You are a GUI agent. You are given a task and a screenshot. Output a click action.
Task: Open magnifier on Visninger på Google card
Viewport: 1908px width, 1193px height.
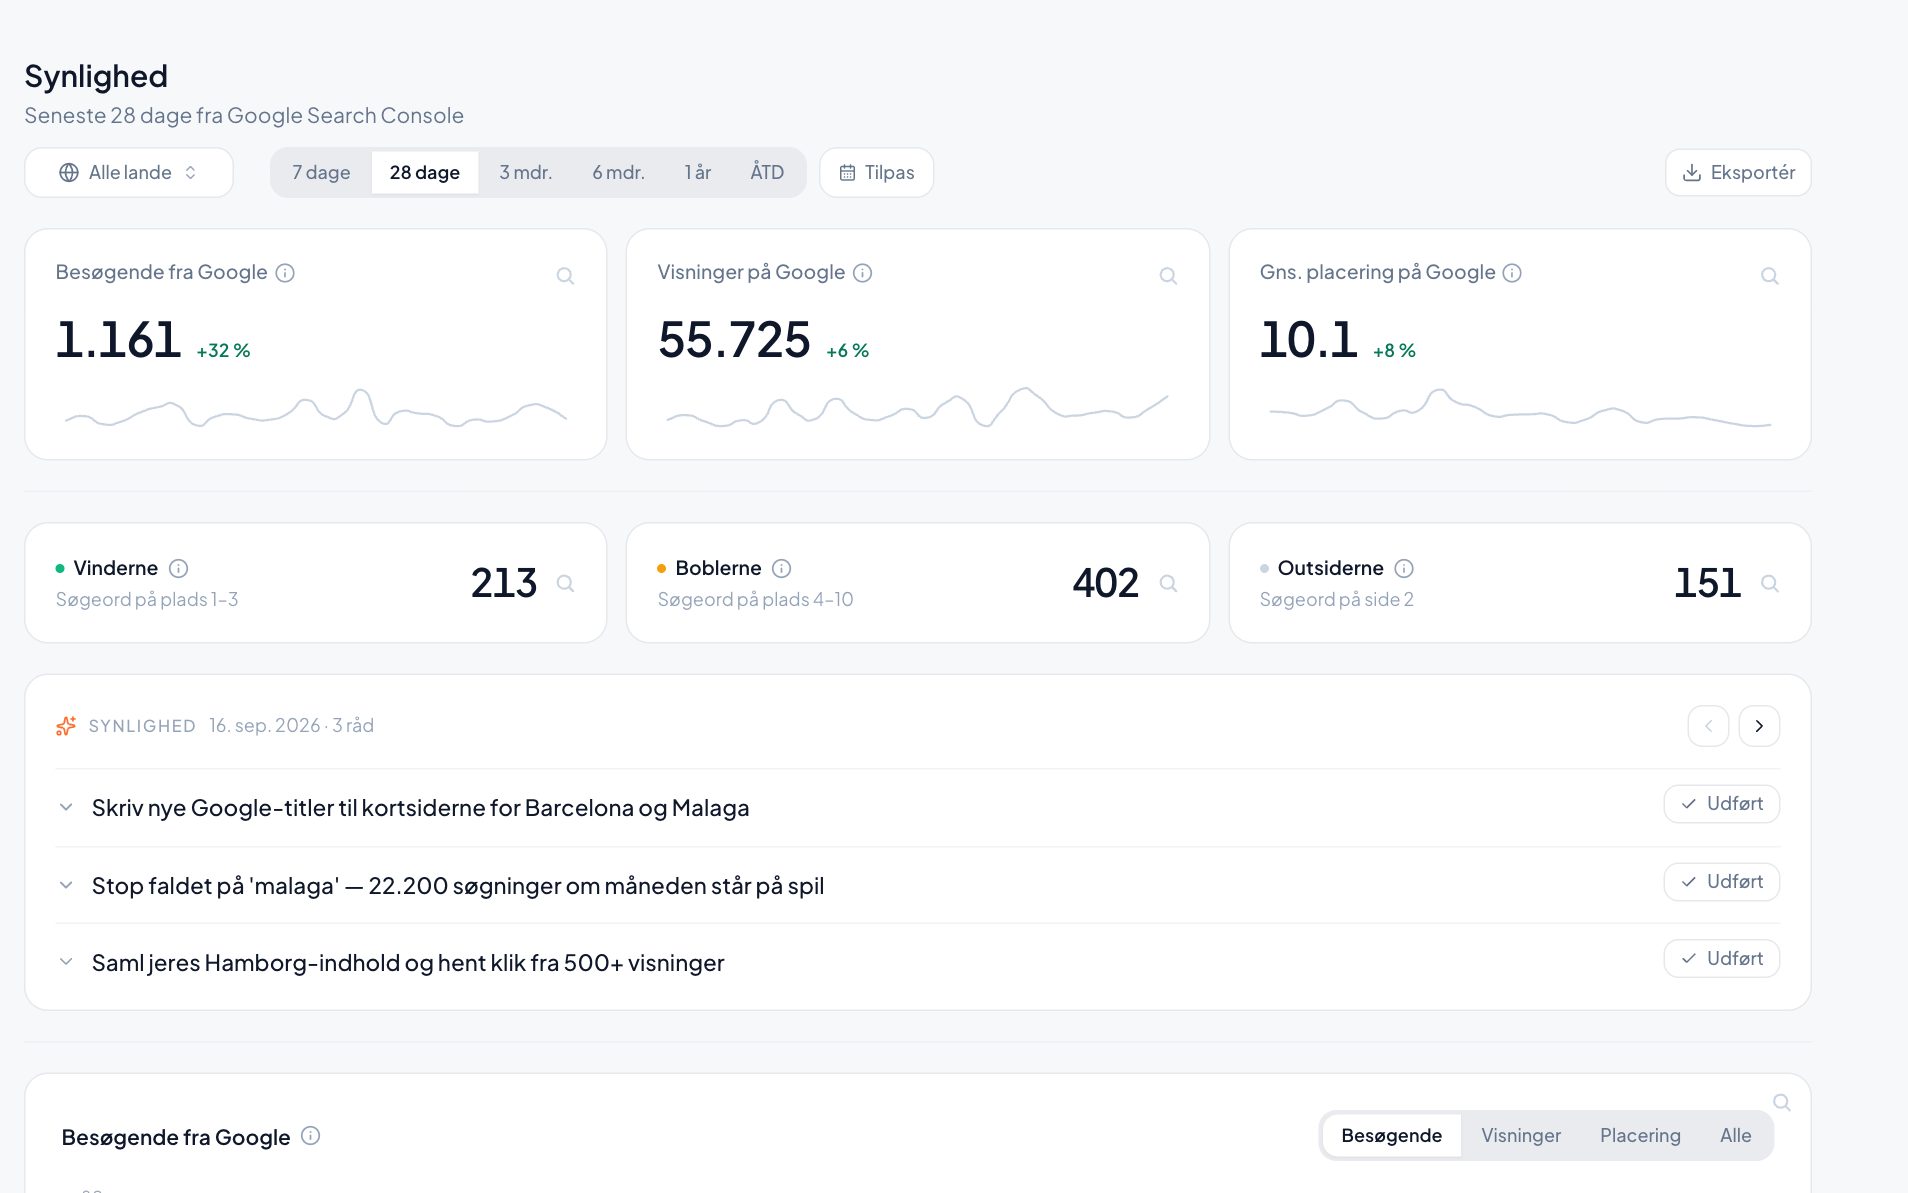click(x=1168, y=276)
